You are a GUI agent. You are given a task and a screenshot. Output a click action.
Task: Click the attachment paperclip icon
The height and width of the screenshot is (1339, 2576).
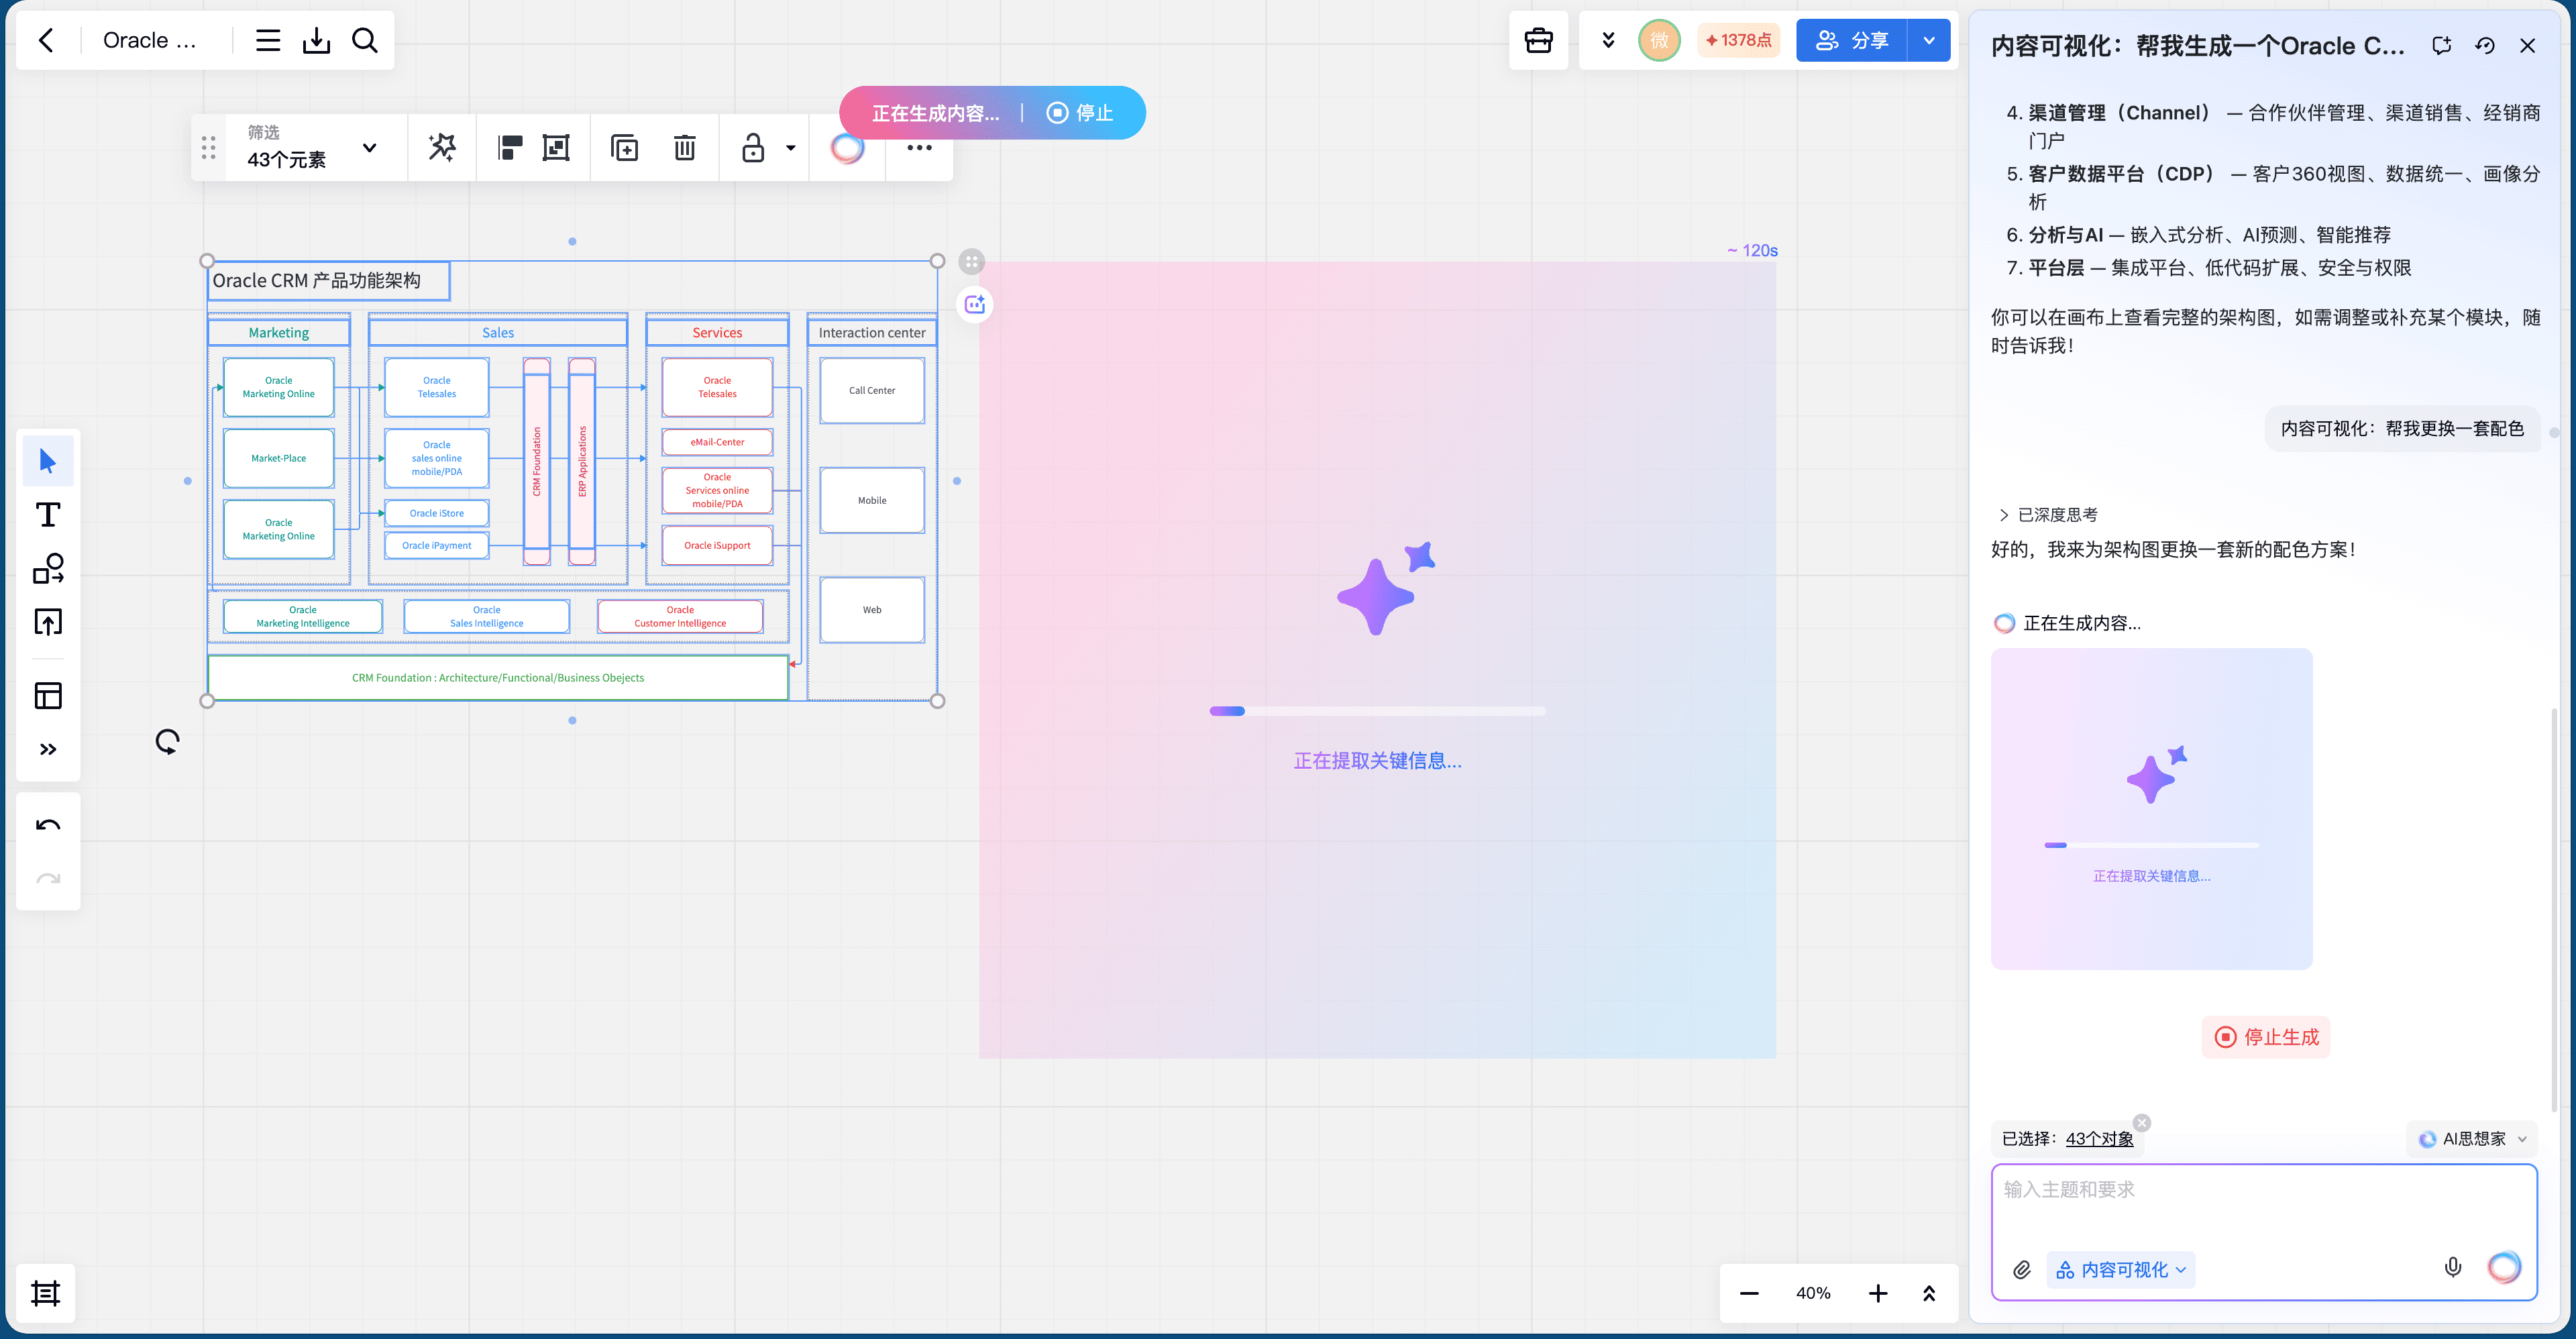pyautogui.click(x=2022, y=1269)
